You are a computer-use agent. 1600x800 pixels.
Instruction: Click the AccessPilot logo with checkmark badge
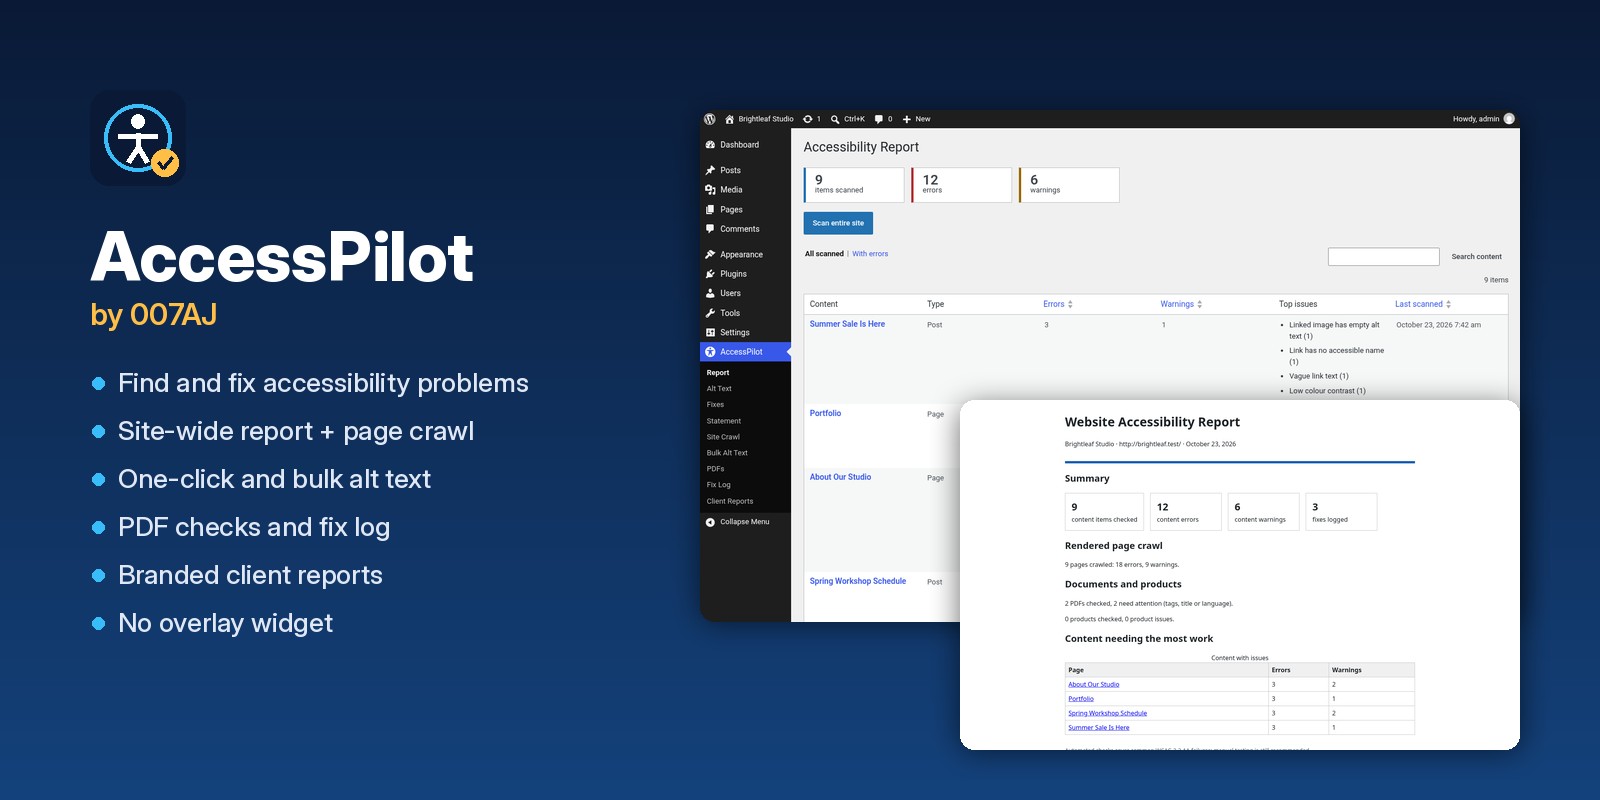[x=138, y=138]
